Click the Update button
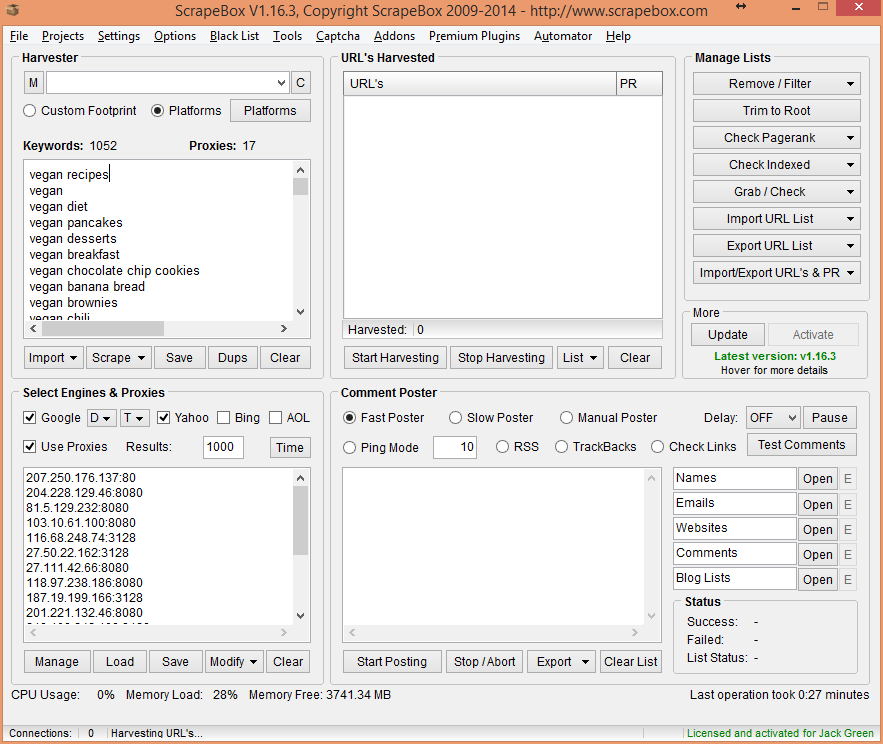 click(728, 335)
